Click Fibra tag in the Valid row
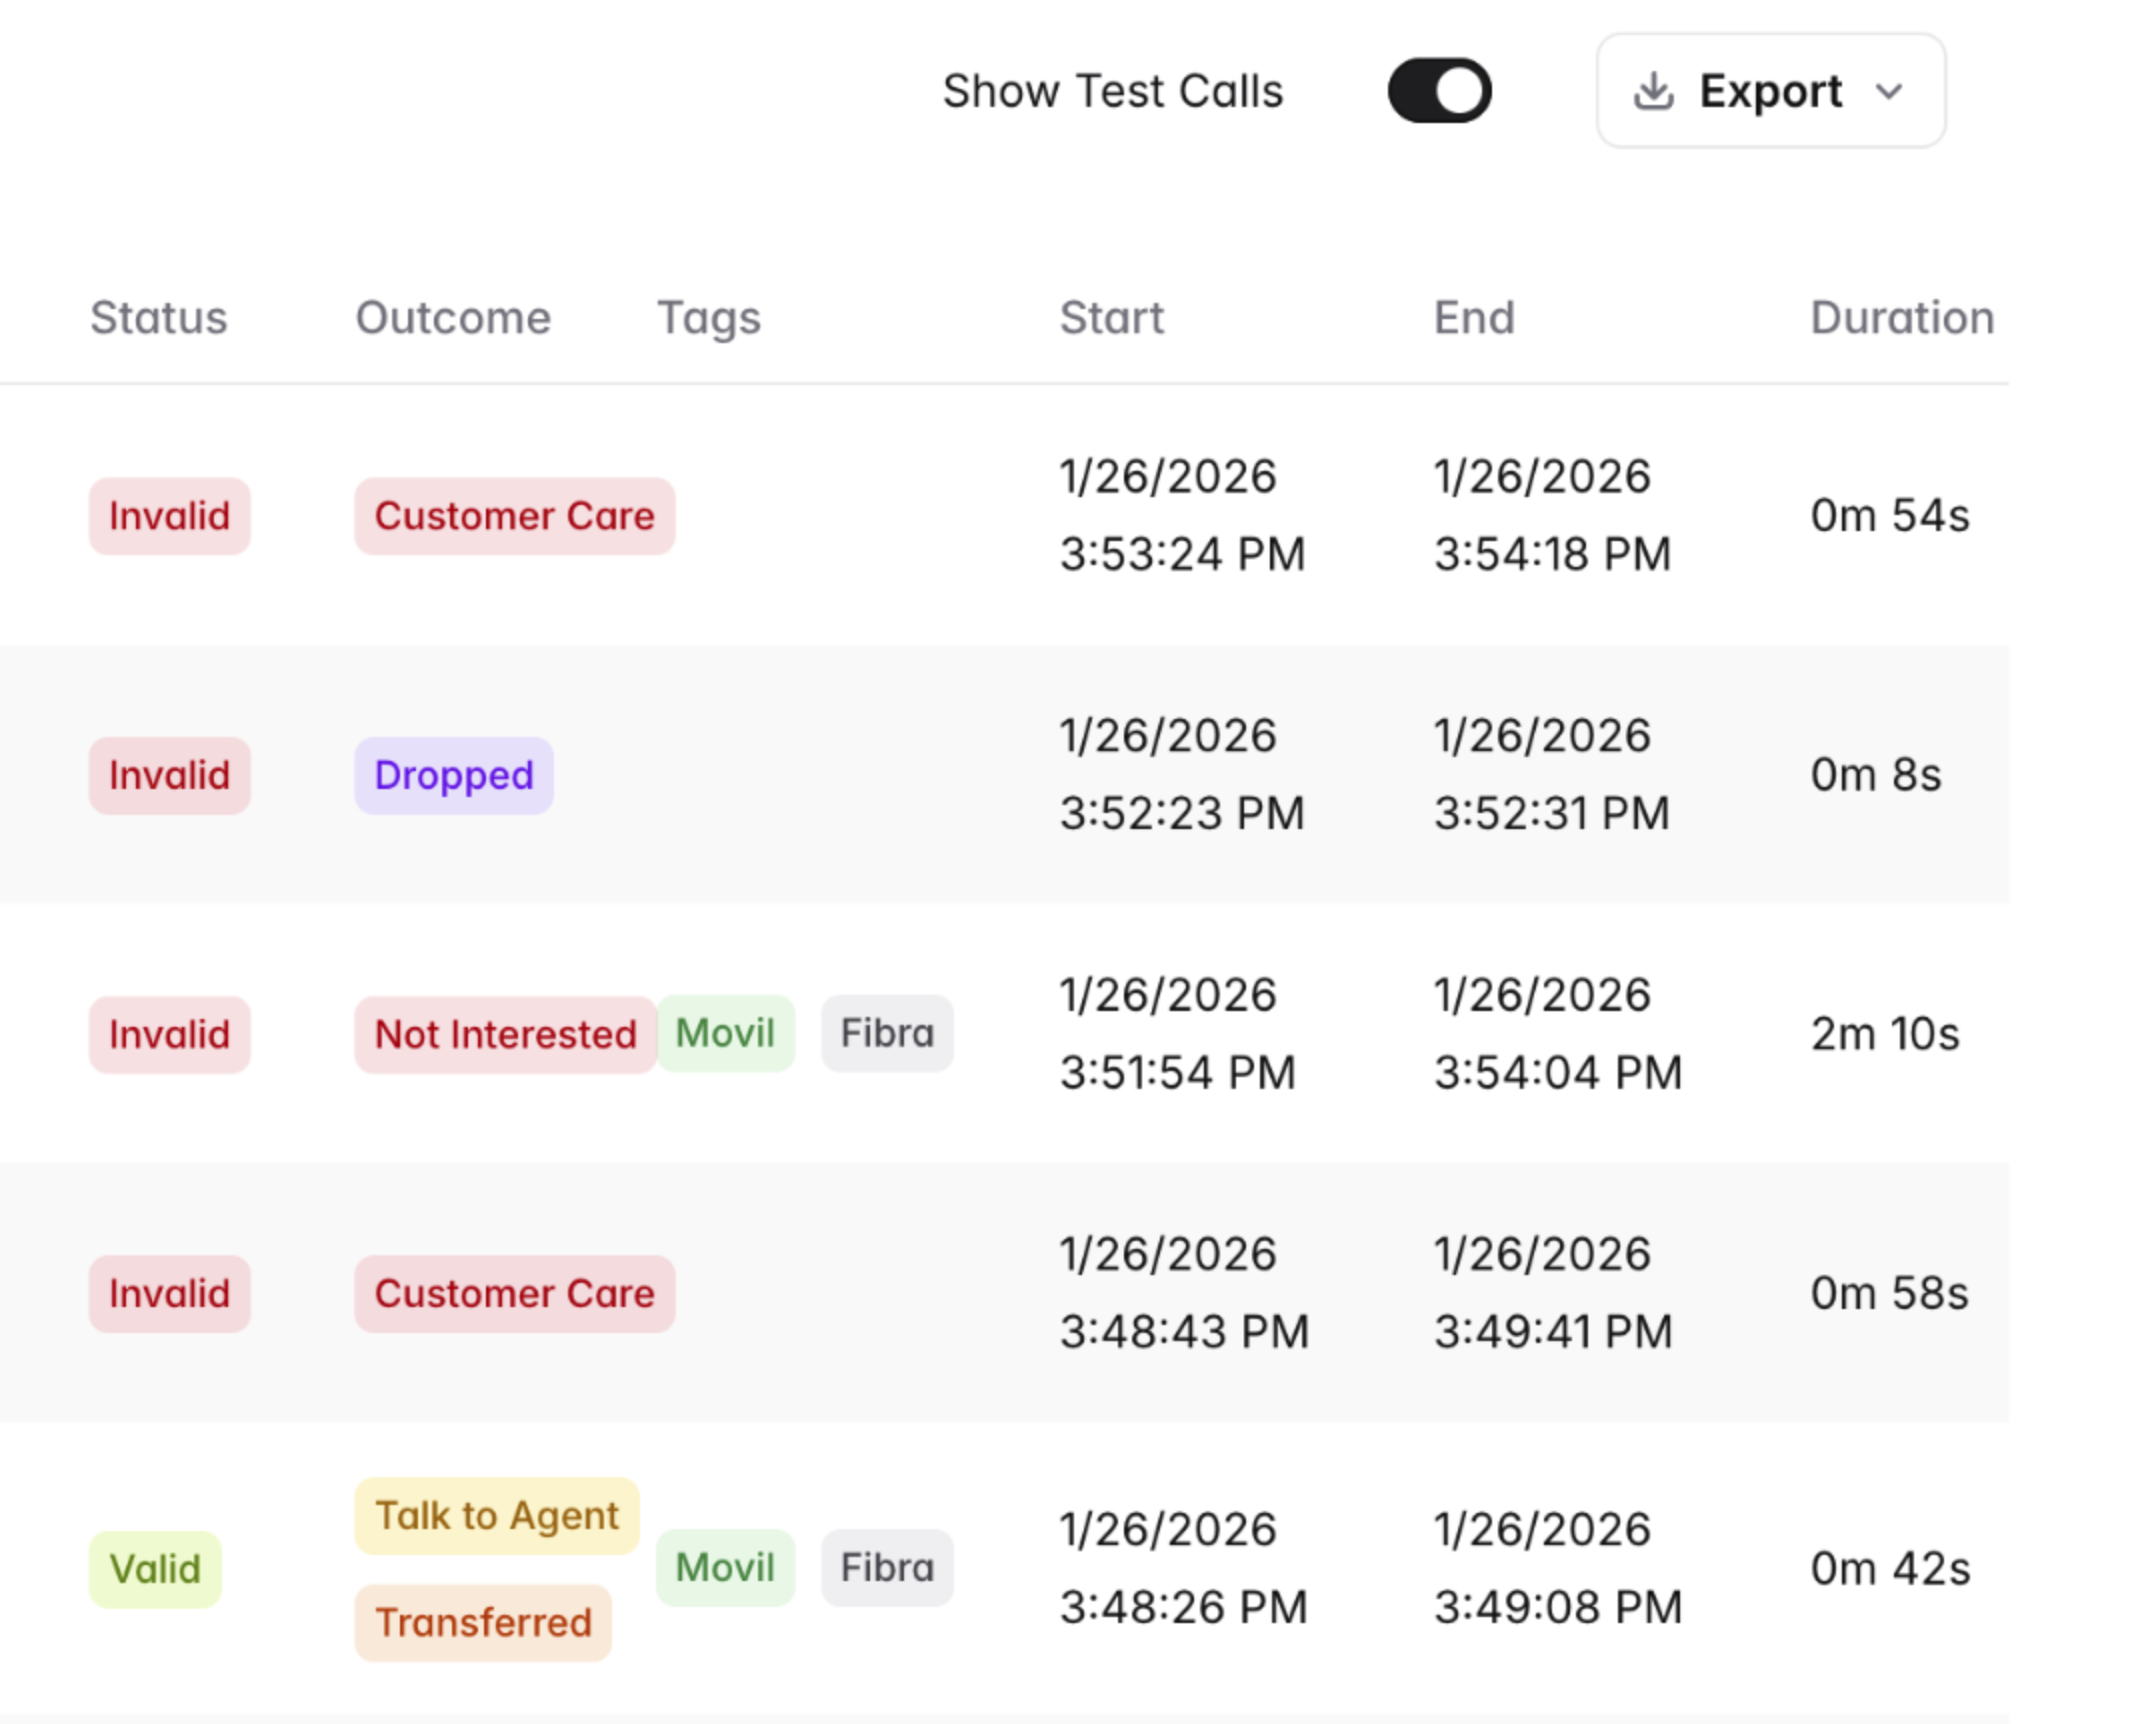This screenshot has width=2140, height=1724. pyautogui.click(x=887, y=1567)
